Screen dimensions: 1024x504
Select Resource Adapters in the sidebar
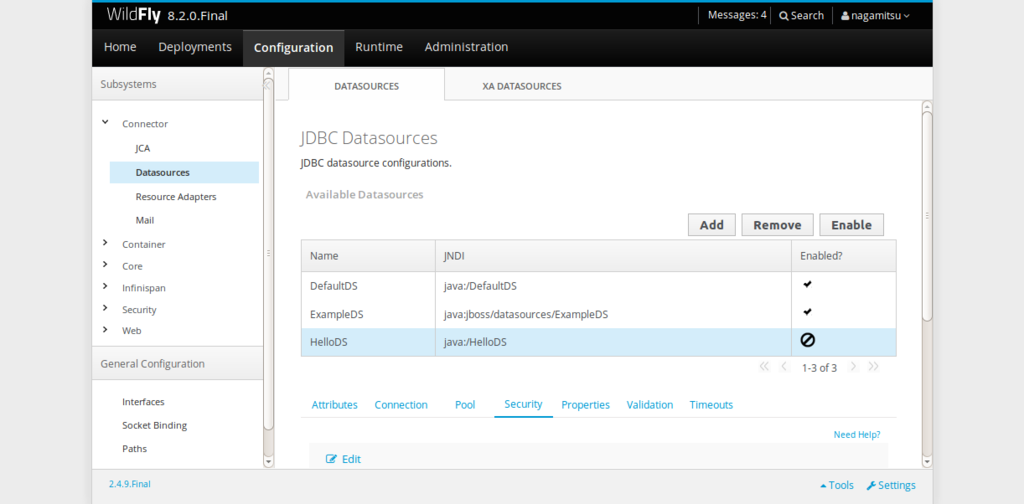coord(176,197)
